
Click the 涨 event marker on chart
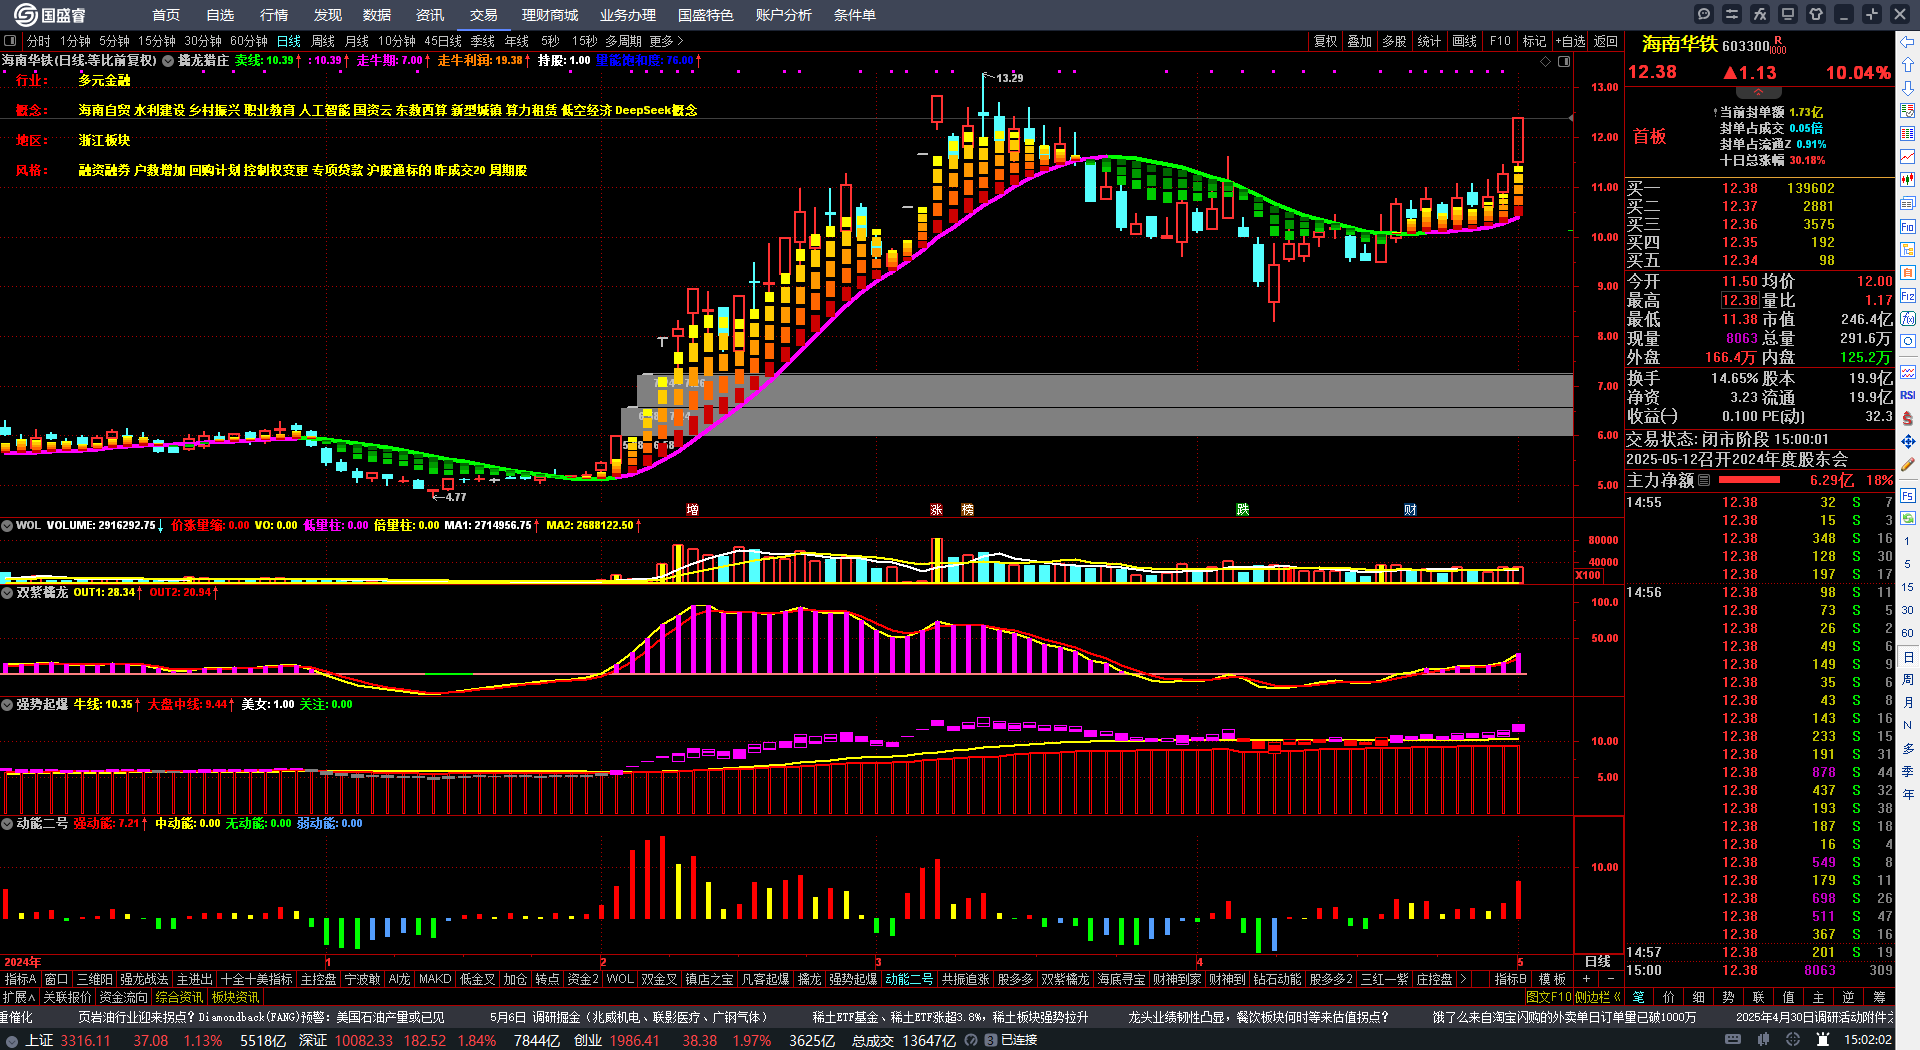937,510
